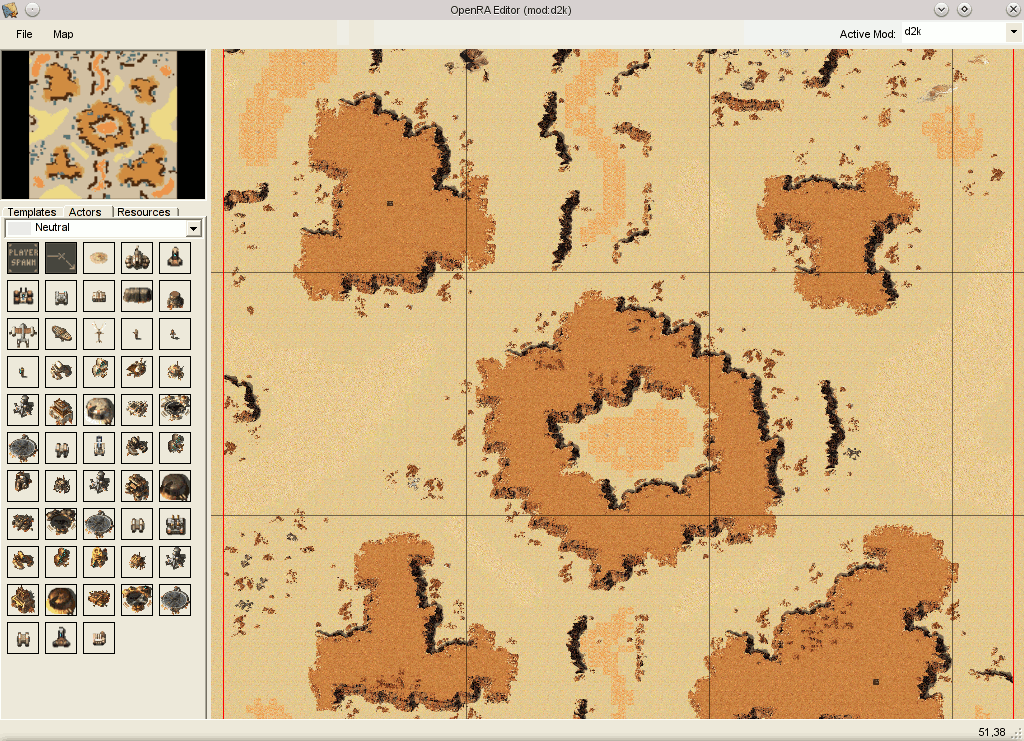Click the minimap preview thumbnail
Screen dimensions: 1024x741
103,125
